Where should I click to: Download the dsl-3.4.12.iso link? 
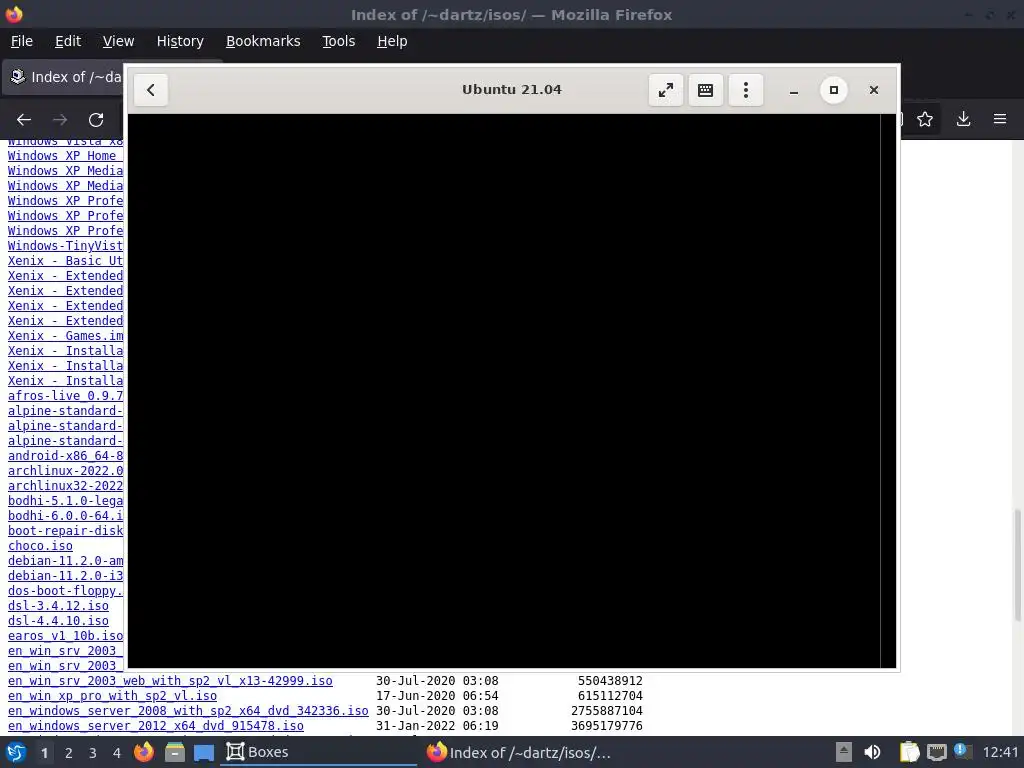[x=58, y=606]
